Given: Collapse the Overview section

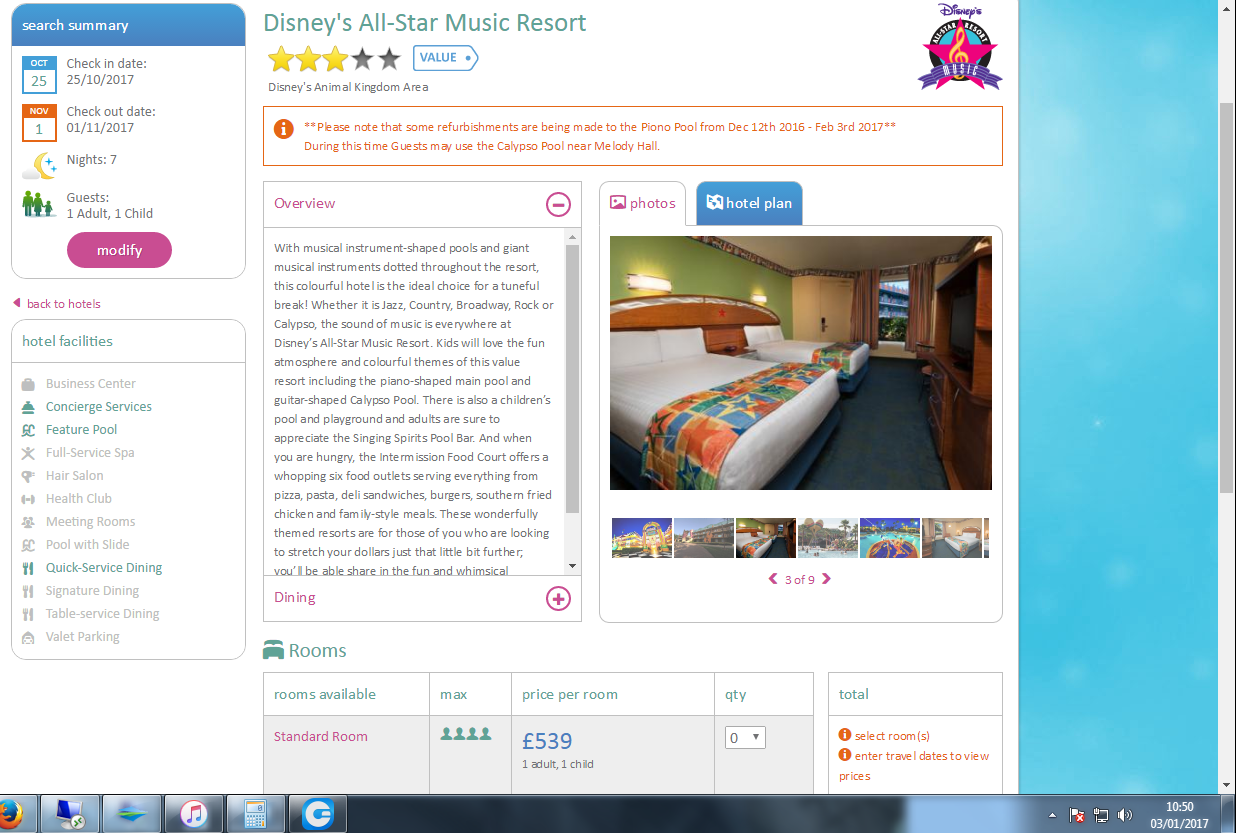Looking at the screenshot, I should (558, 204).
